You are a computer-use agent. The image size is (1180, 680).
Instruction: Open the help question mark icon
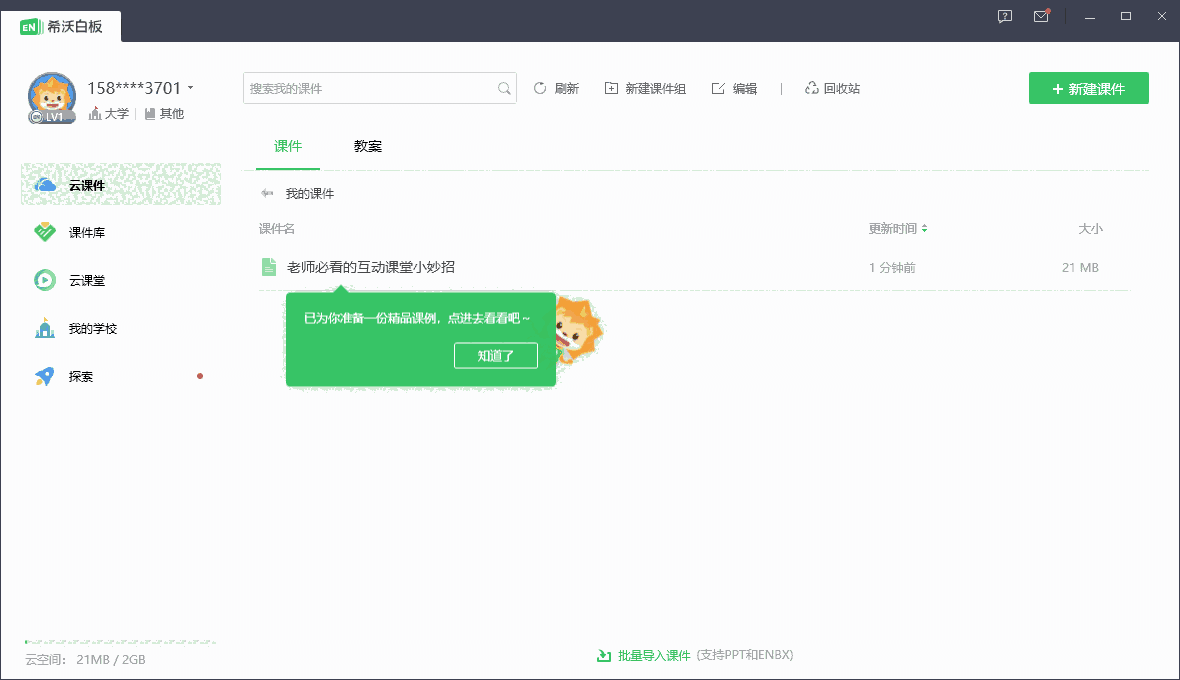pos(1004,16)
